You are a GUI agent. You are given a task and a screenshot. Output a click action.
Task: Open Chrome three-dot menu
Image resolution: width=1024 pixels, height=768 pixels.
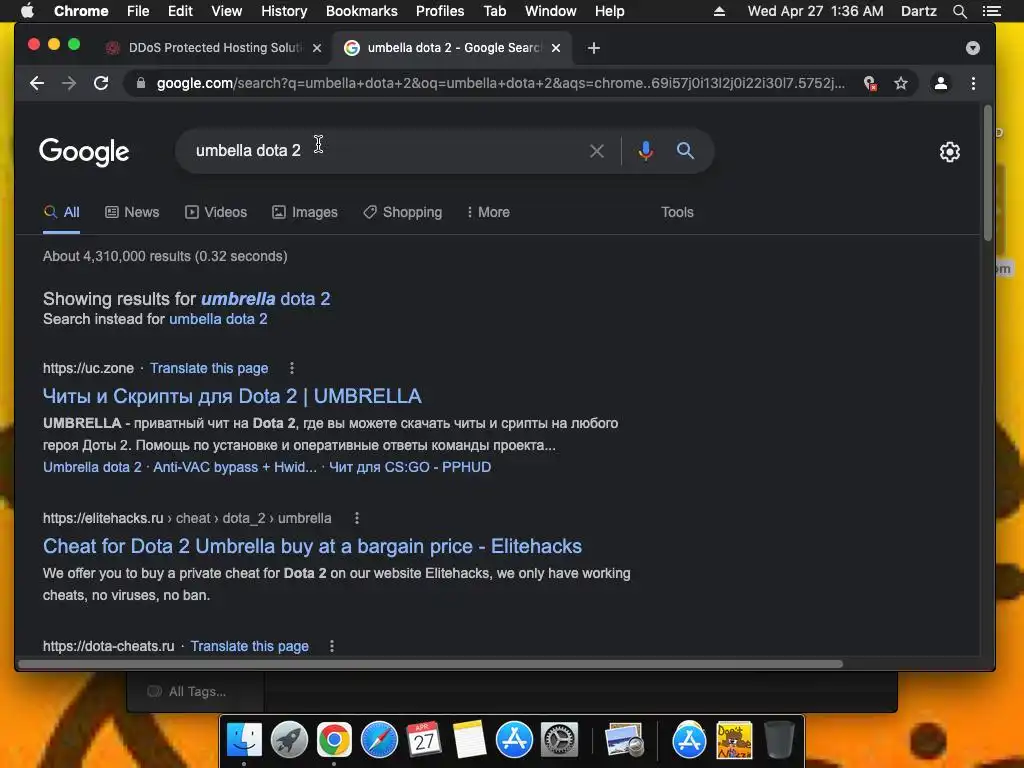pyautogui.click(x=973, y=83)
